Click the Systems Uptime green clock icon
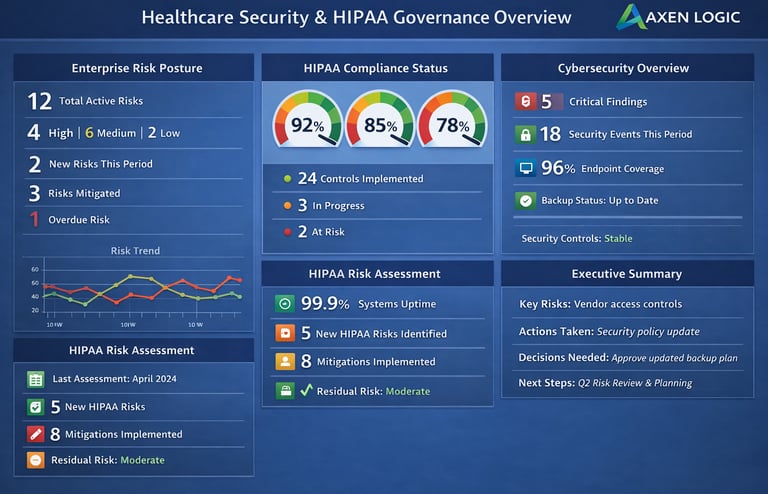This screenshot has height=494, width=768. tap(285, 304)
